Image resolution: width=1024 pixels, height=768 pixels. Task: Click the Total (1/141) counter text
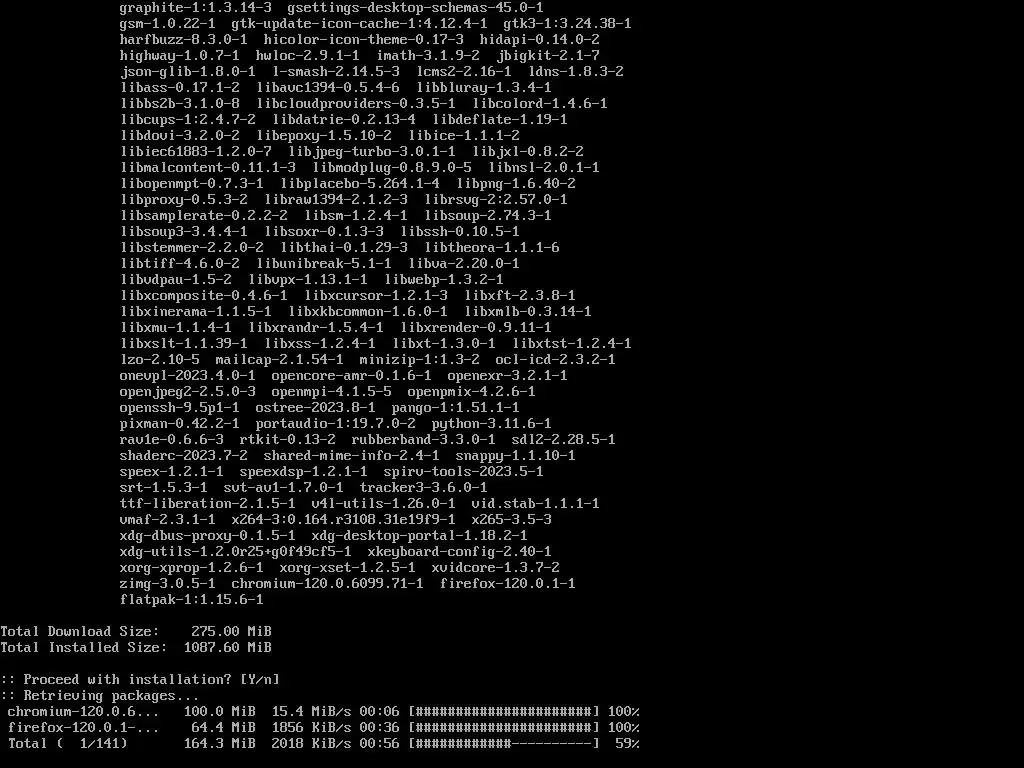click(x=68, y=743)
